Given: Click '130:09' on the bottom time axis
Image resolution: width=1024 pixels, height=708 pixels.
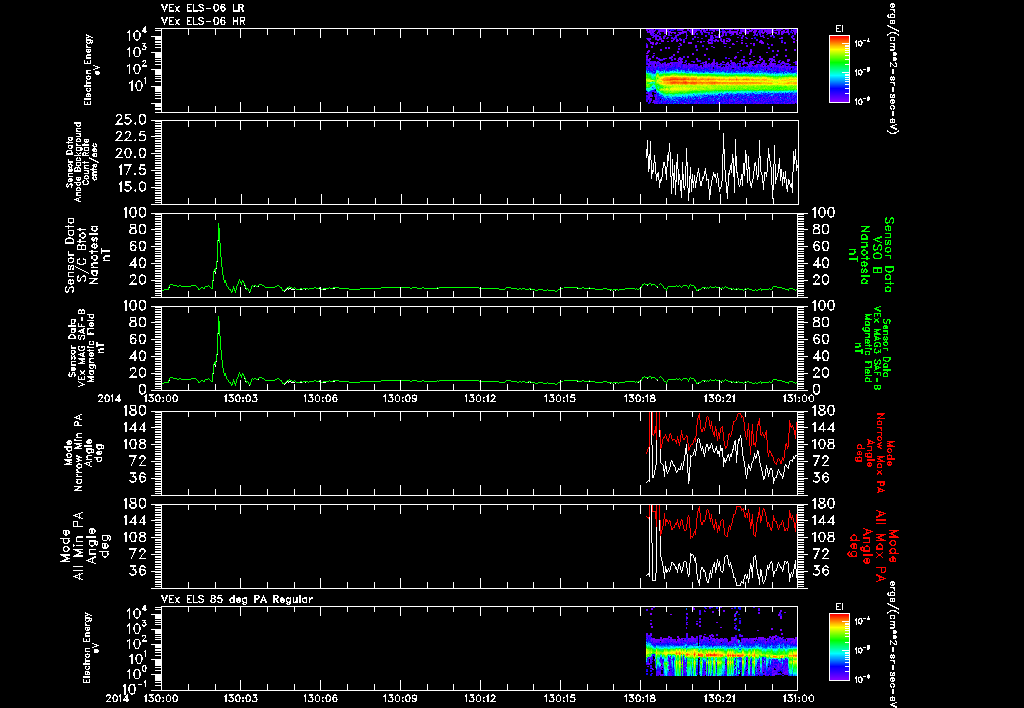Looking at the screenshot, I should 400,698.
